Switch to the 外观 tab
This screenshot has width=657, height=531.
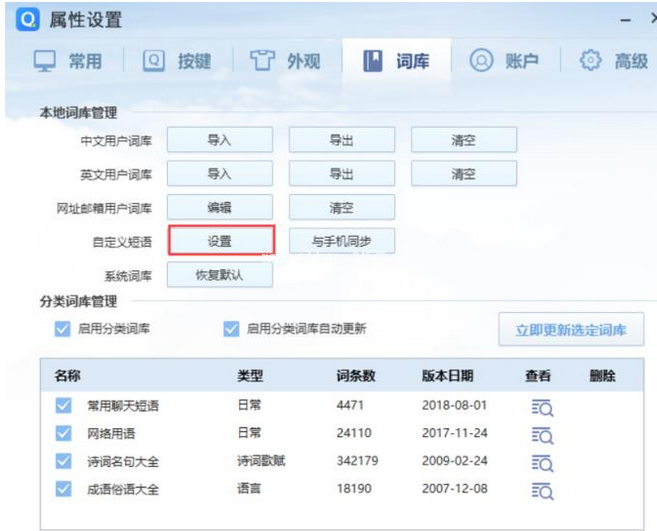click(x=286, y=61)
